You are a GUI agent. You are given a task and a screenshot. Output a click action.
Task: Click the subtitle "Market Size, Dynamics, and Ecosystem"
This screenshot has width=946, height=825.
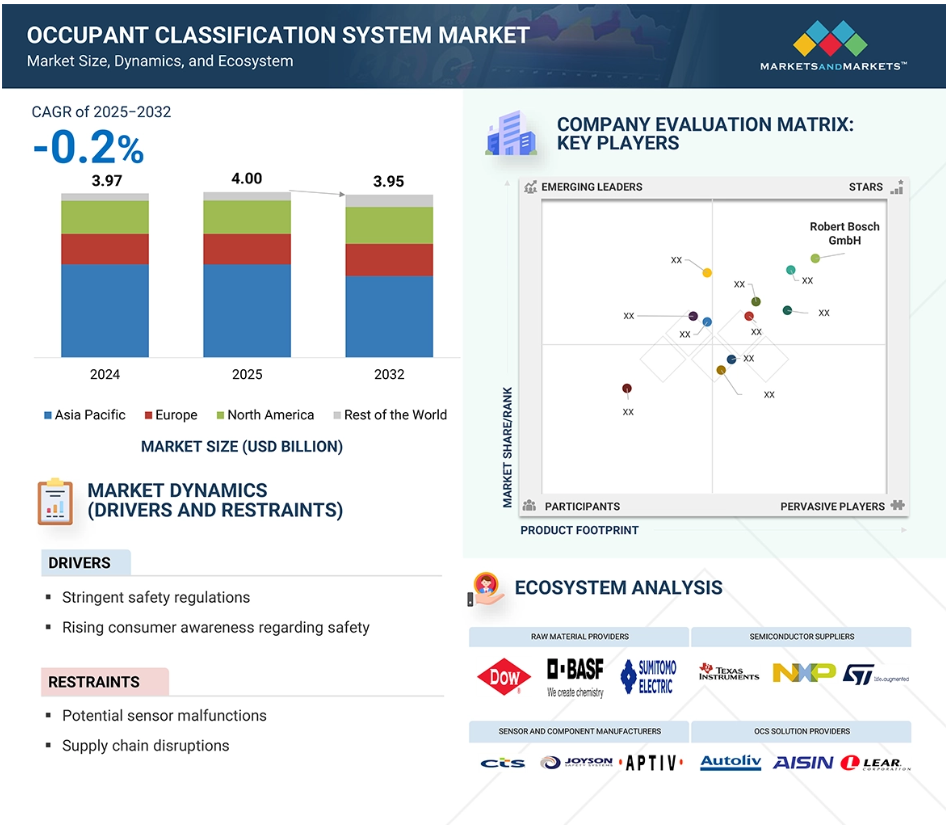(x=160, y=61)
